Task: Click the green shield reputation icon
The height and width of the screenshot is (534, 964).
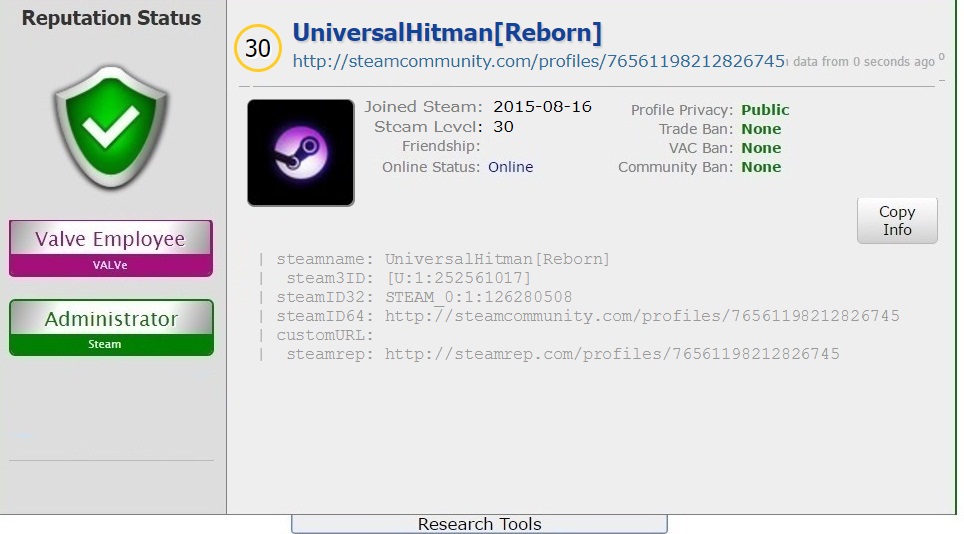Action: pos(112,128)
